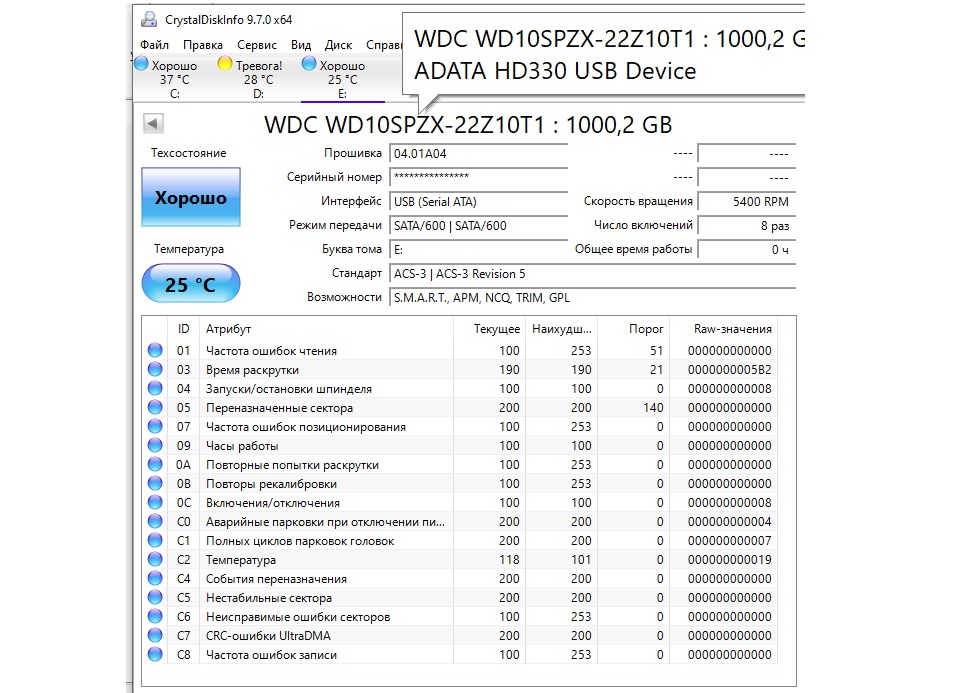Click the Атрибут column header
Viewport: 980px width, 693px height.
click(326, 329)
